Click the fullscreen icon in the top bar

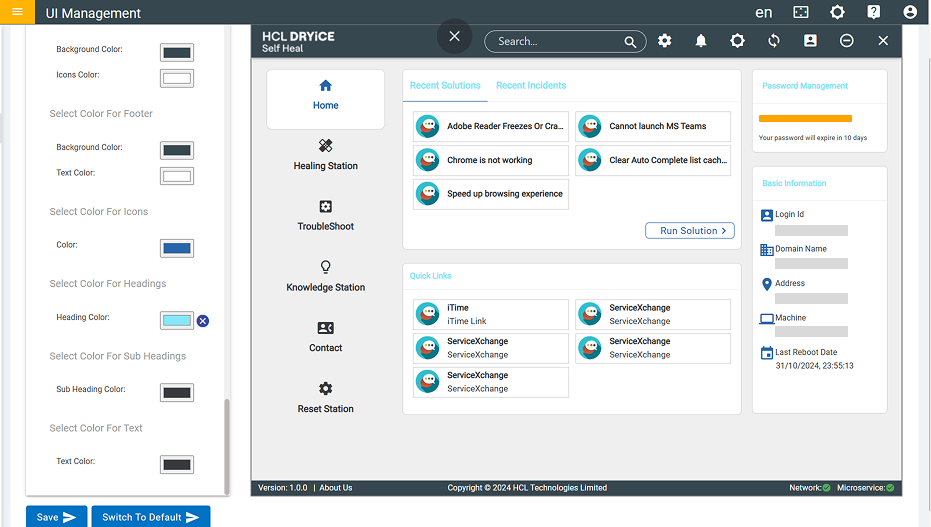click(801, 12)
